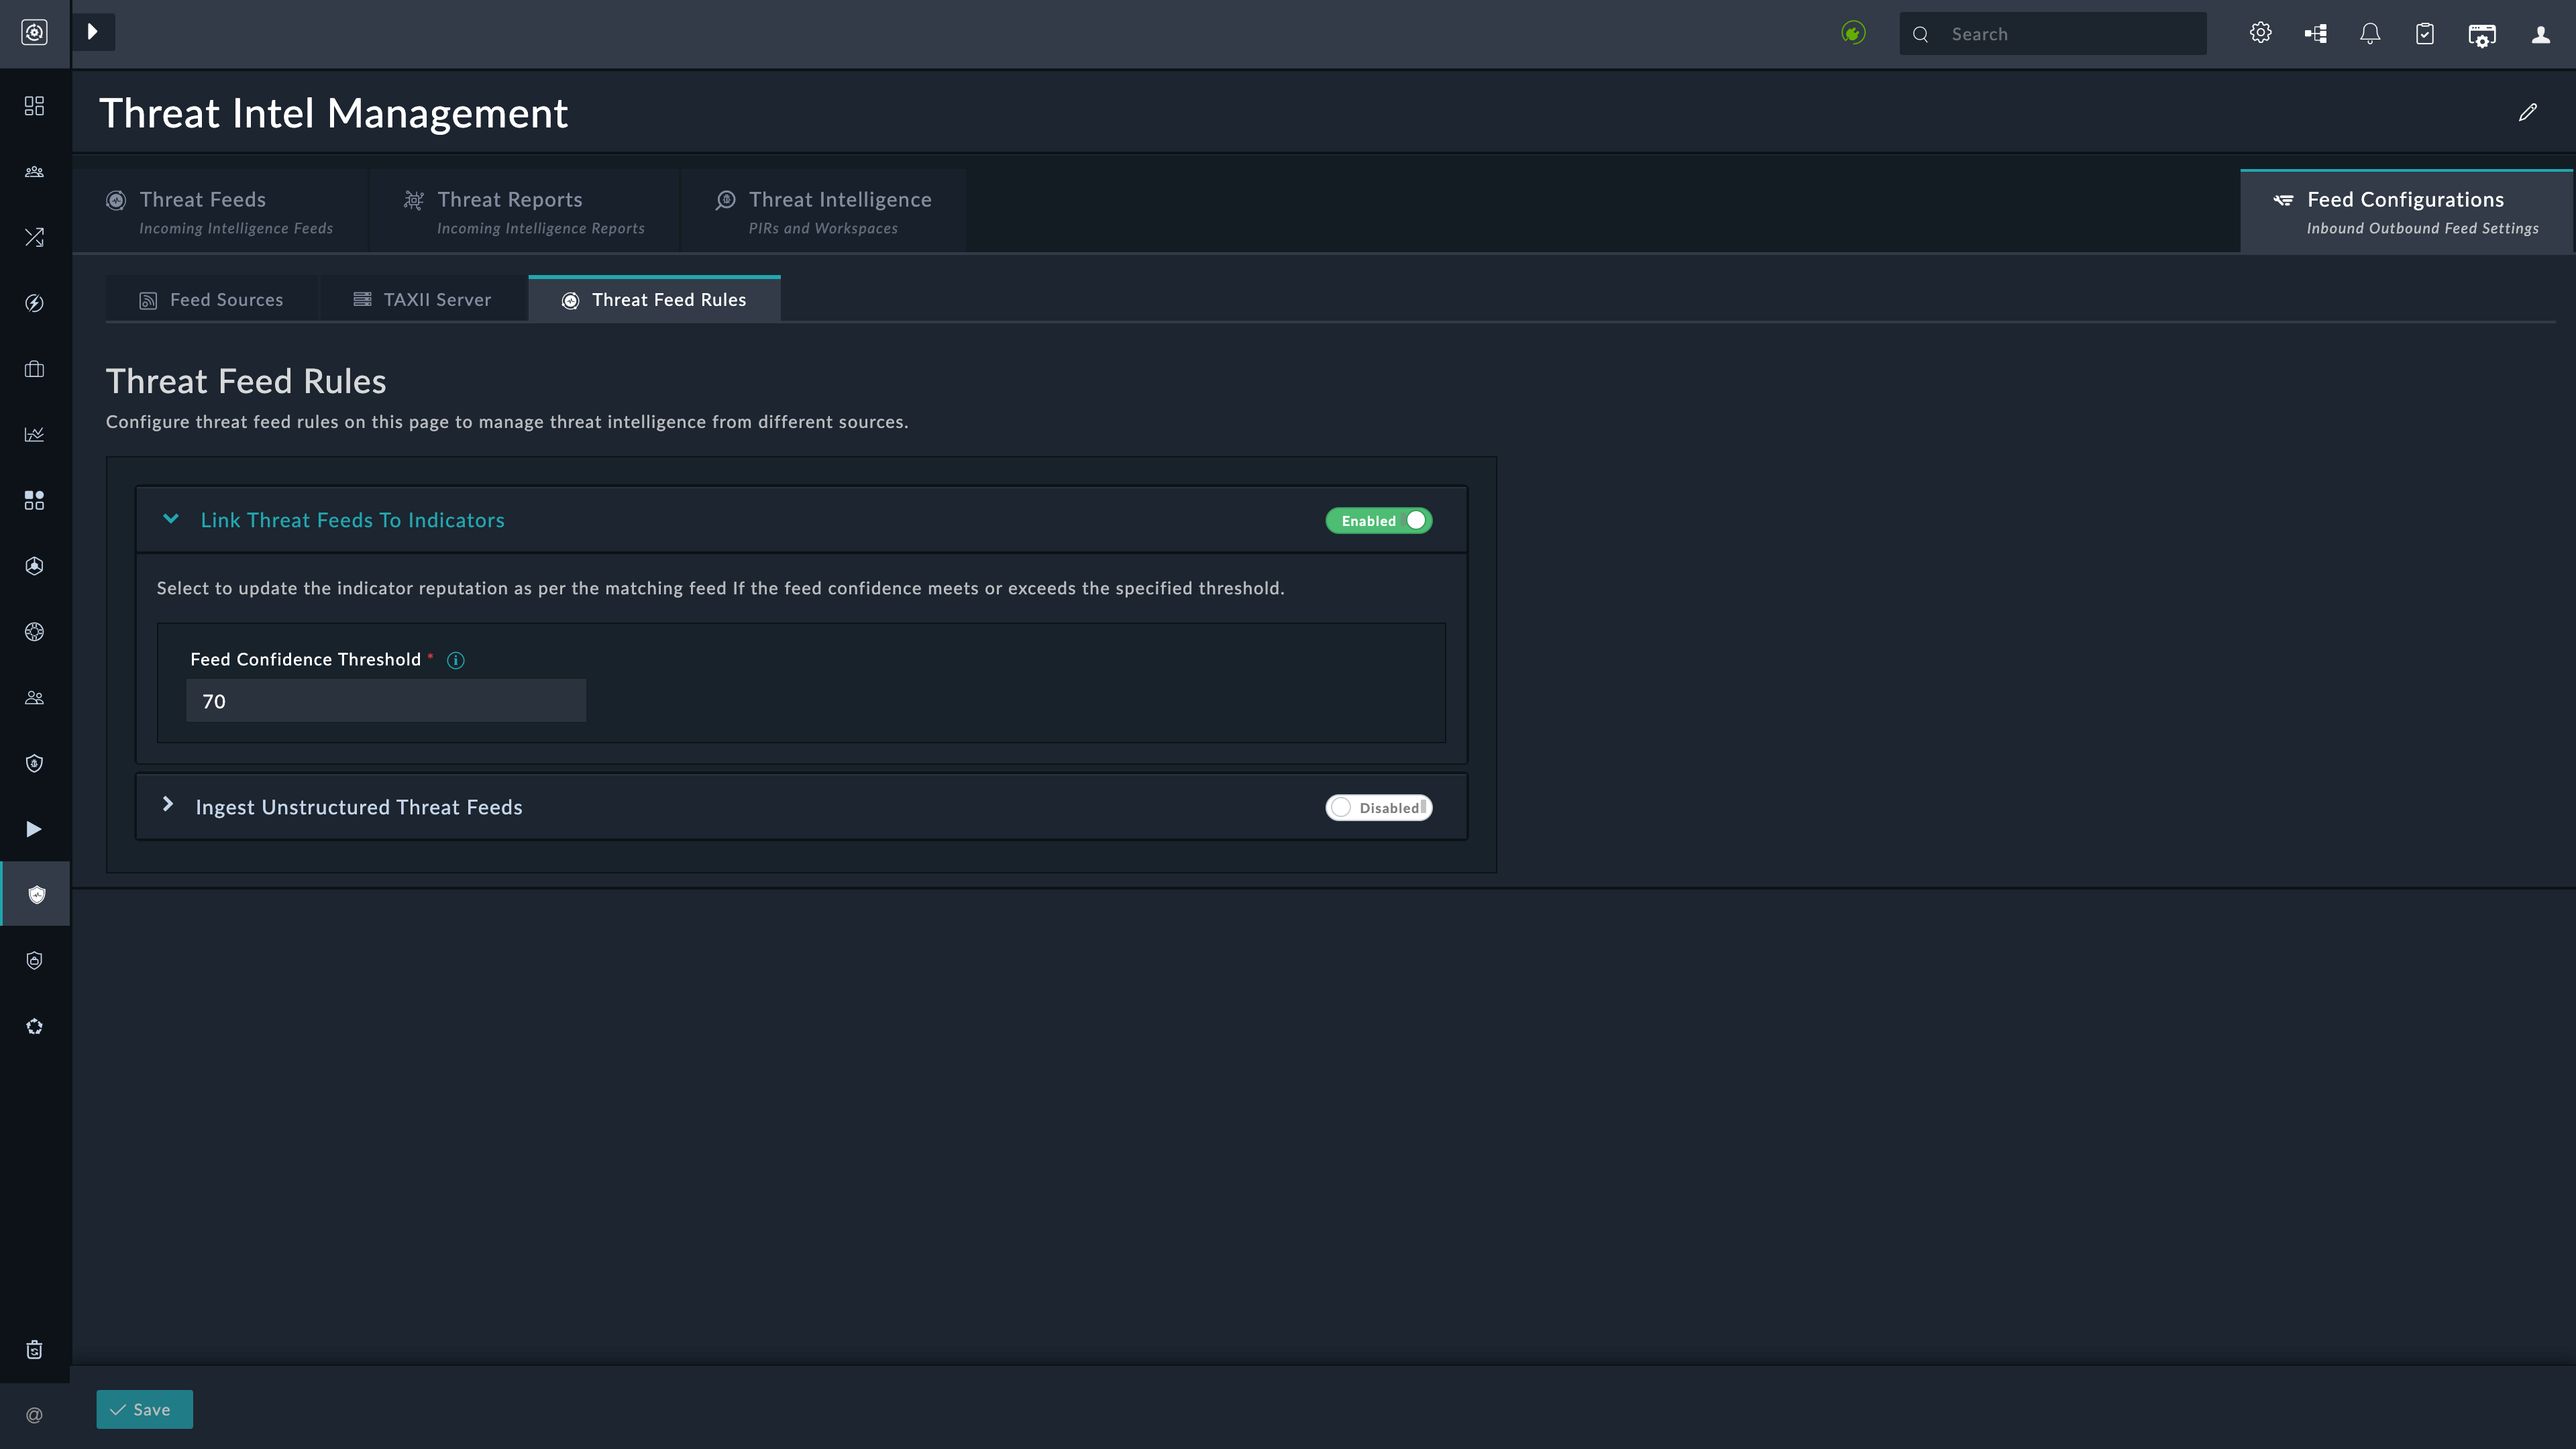Disable the Link Threat Feeds To Indicators toggle
This screenshot has width=2576, height=1449.
1378,520
